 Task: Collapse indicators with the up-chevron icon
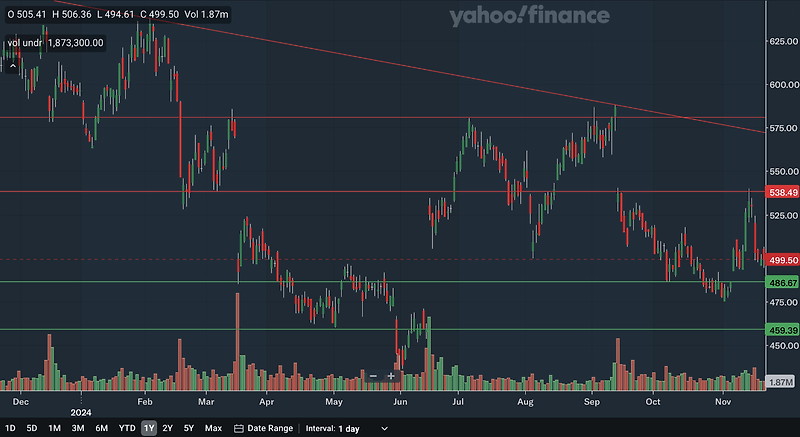point(13,66)
